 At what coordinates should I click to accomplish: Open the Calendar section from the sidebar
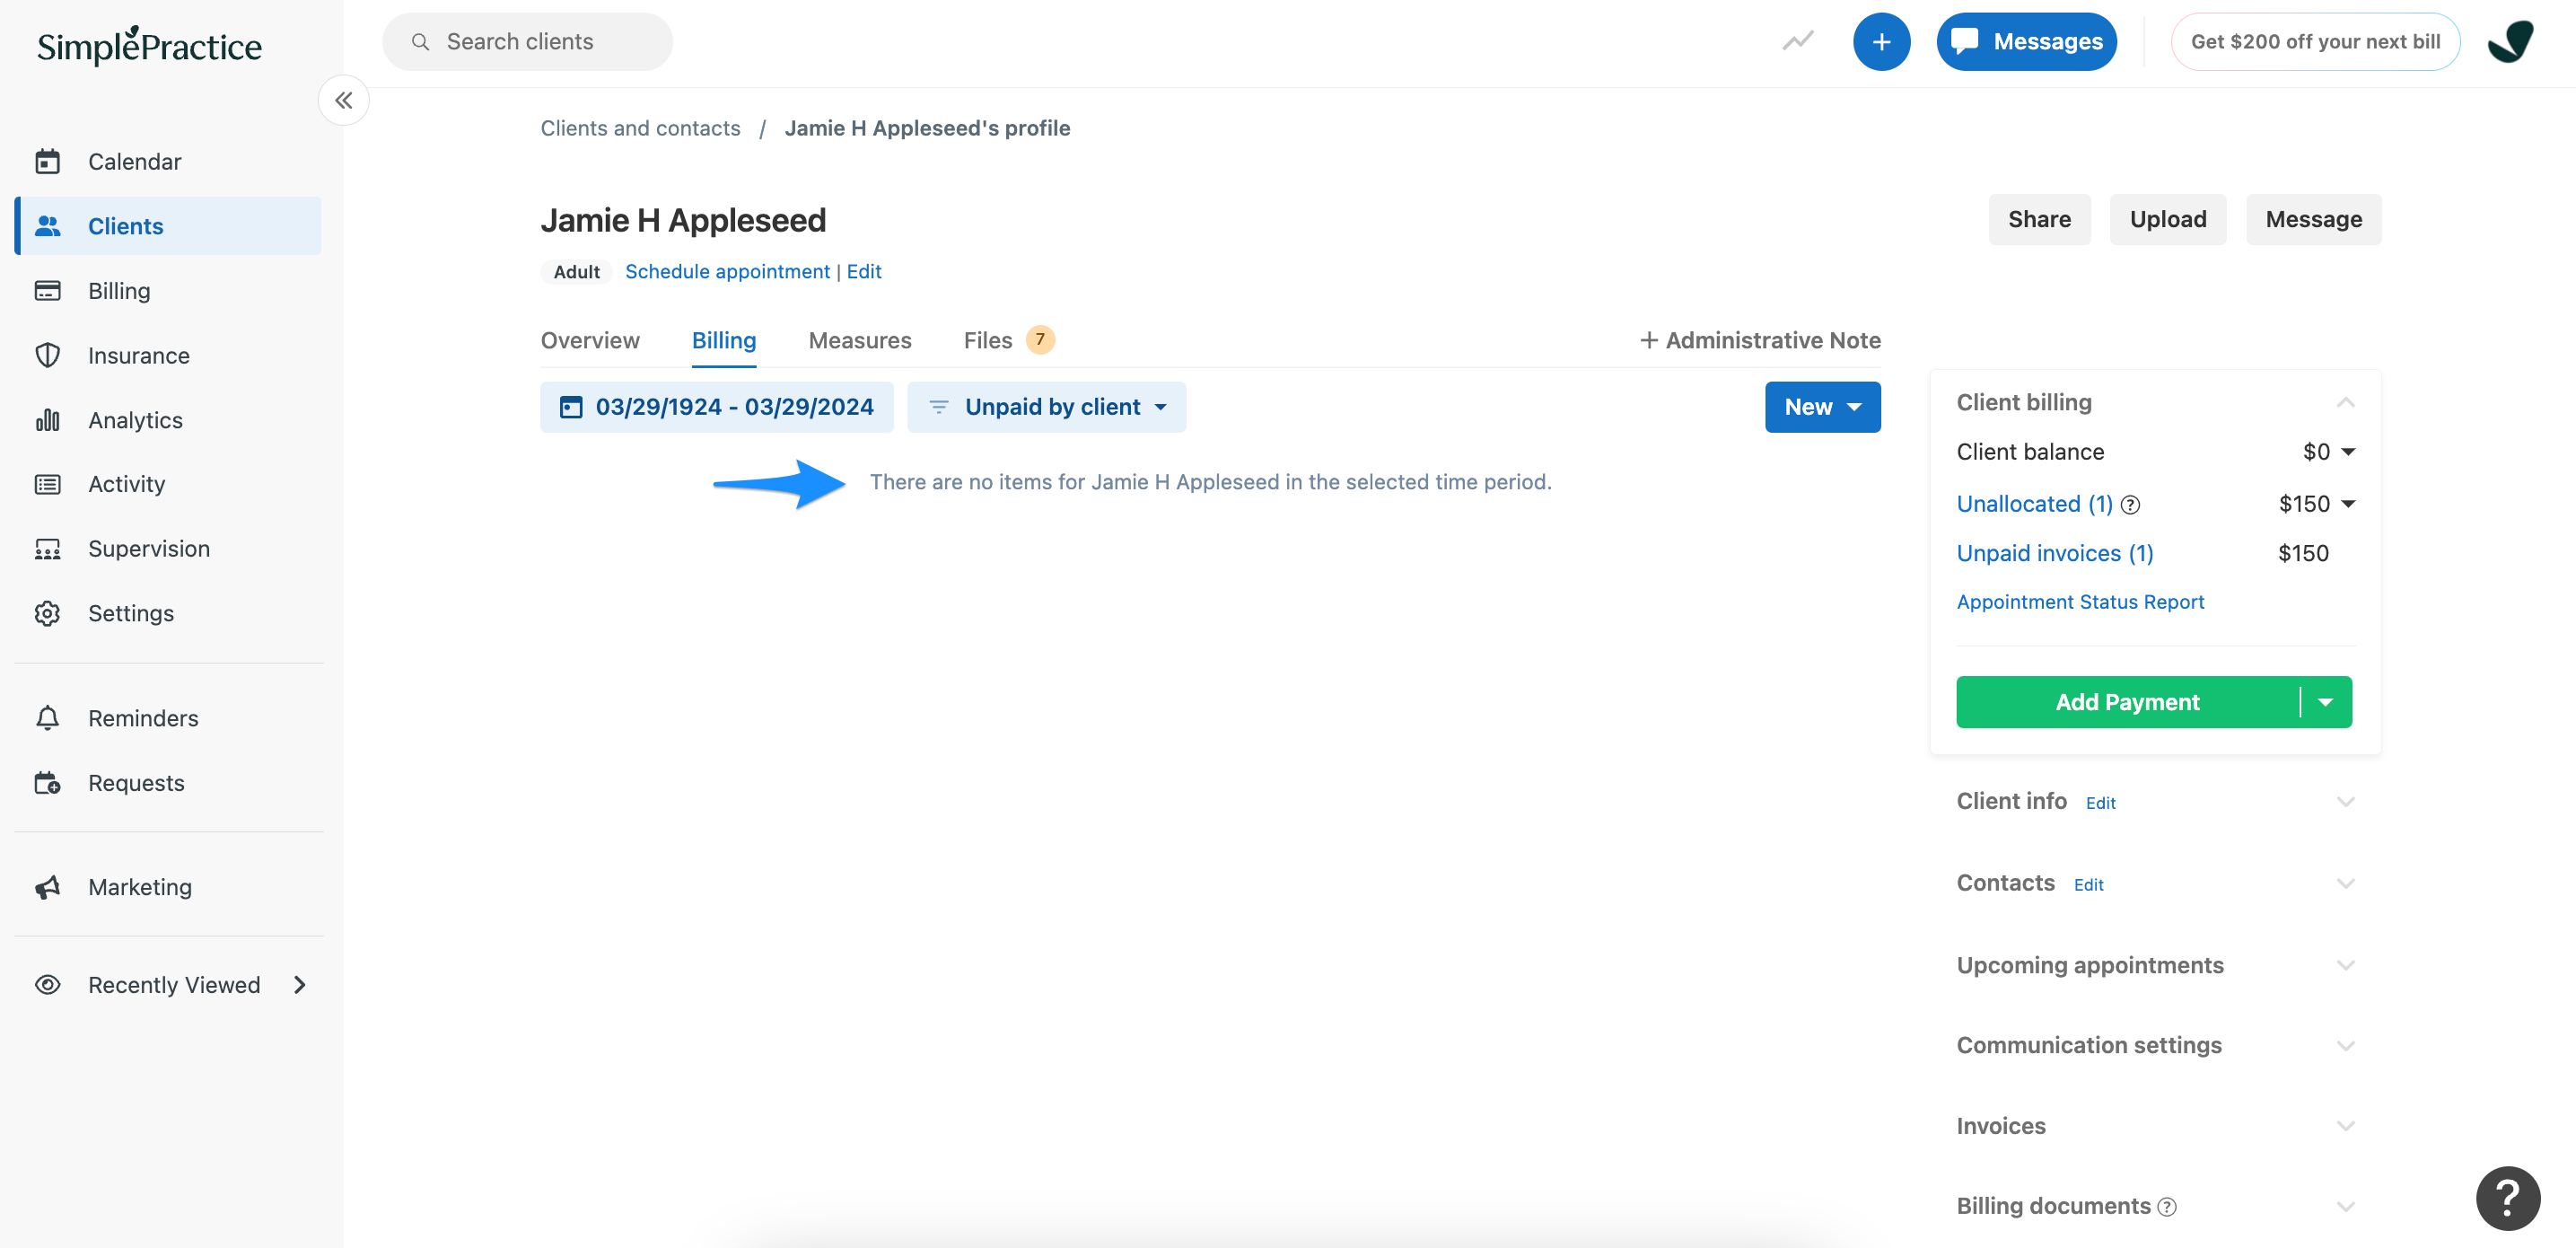48,161
